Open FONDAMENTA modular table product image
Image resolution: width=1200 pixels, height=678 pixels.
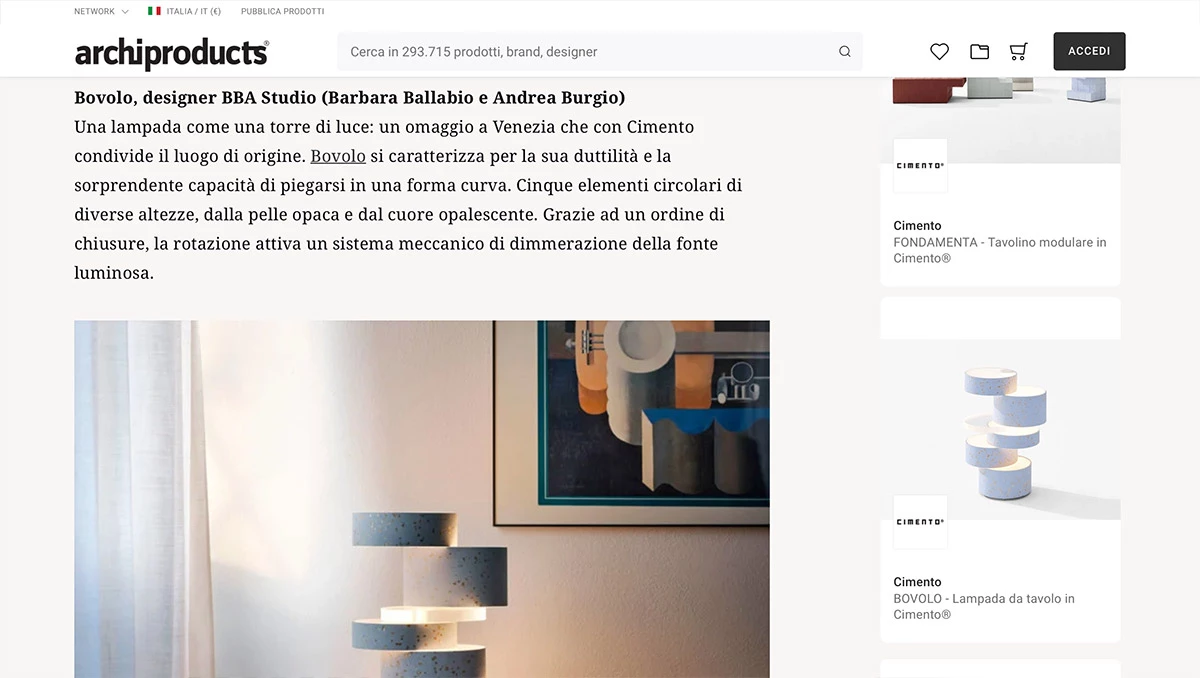(1000, 120)
